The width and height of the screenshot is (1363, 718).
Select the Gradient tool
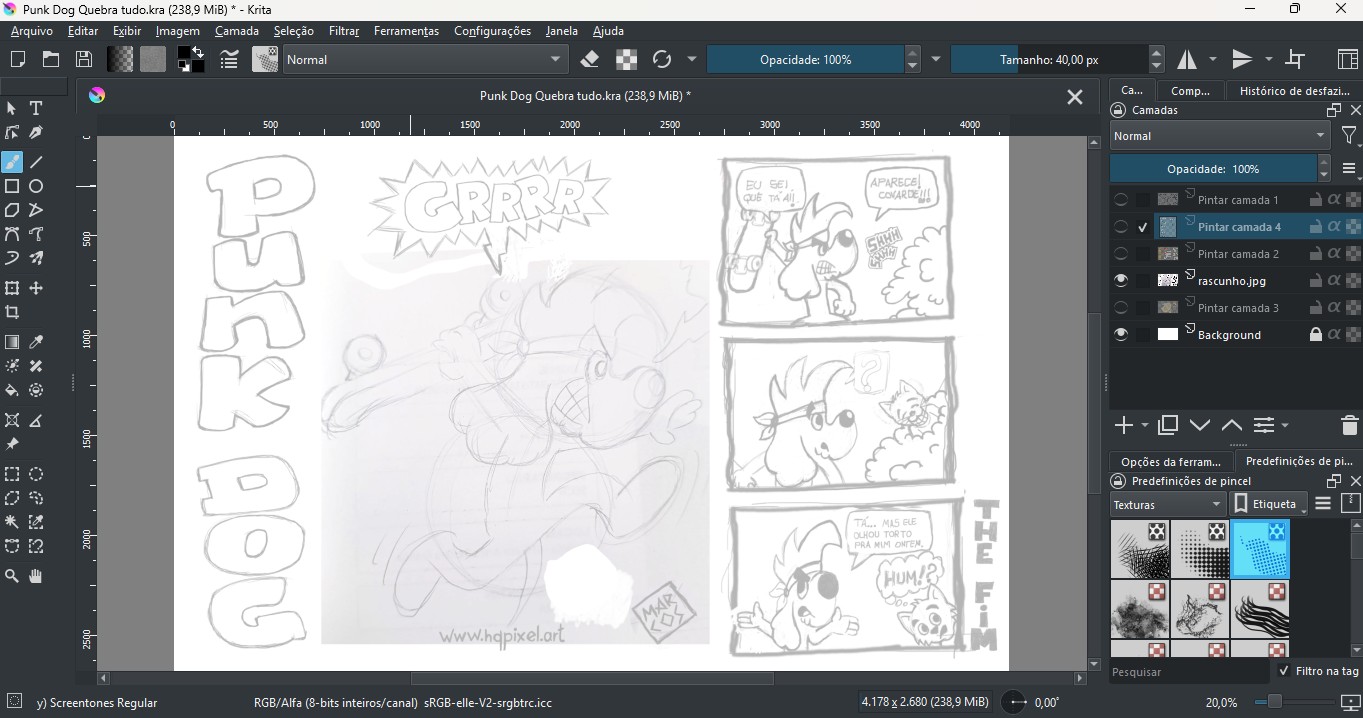point(12,341)
